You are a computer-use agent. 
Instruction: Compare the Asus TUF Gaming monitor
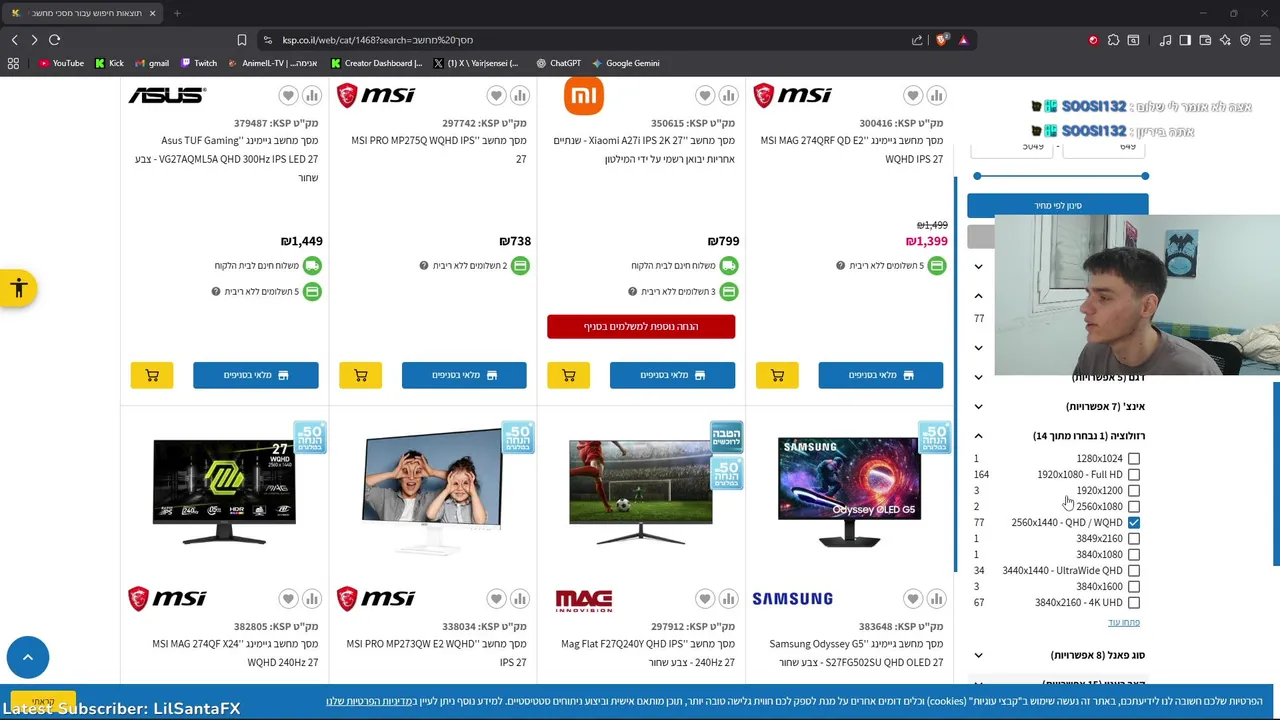coord(312,95)
